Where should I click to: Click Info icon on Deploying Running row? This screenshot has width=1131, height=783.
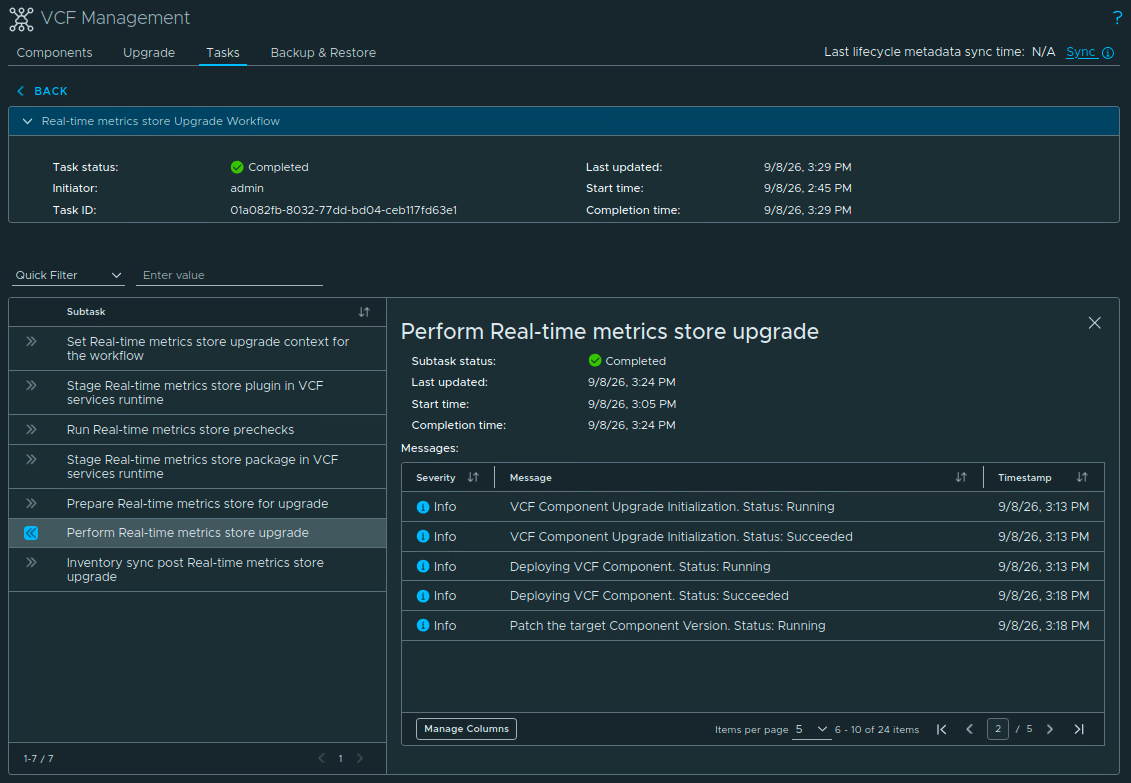coord(423,567)
